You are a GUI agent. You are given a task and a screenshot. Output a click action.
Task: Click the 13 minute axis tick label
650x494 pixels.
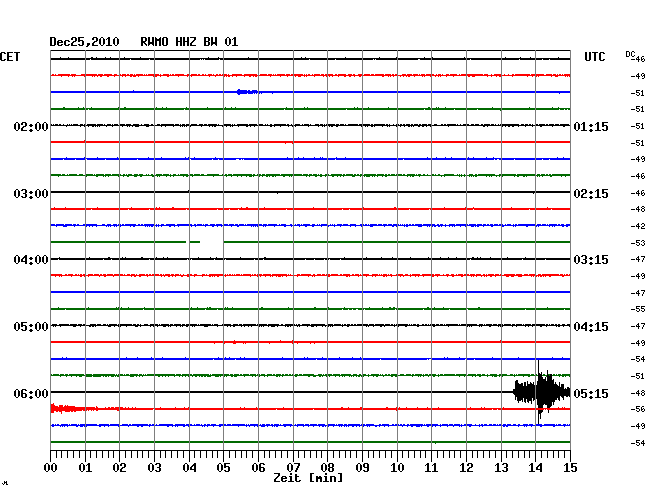coord(501,468)
